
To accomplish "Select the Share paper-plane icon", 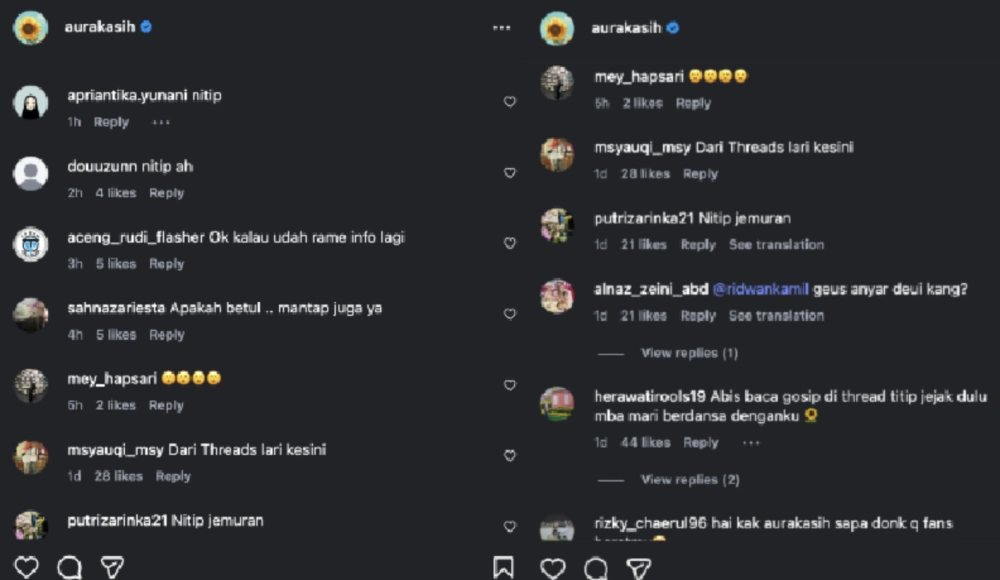I will click(110, 566).
